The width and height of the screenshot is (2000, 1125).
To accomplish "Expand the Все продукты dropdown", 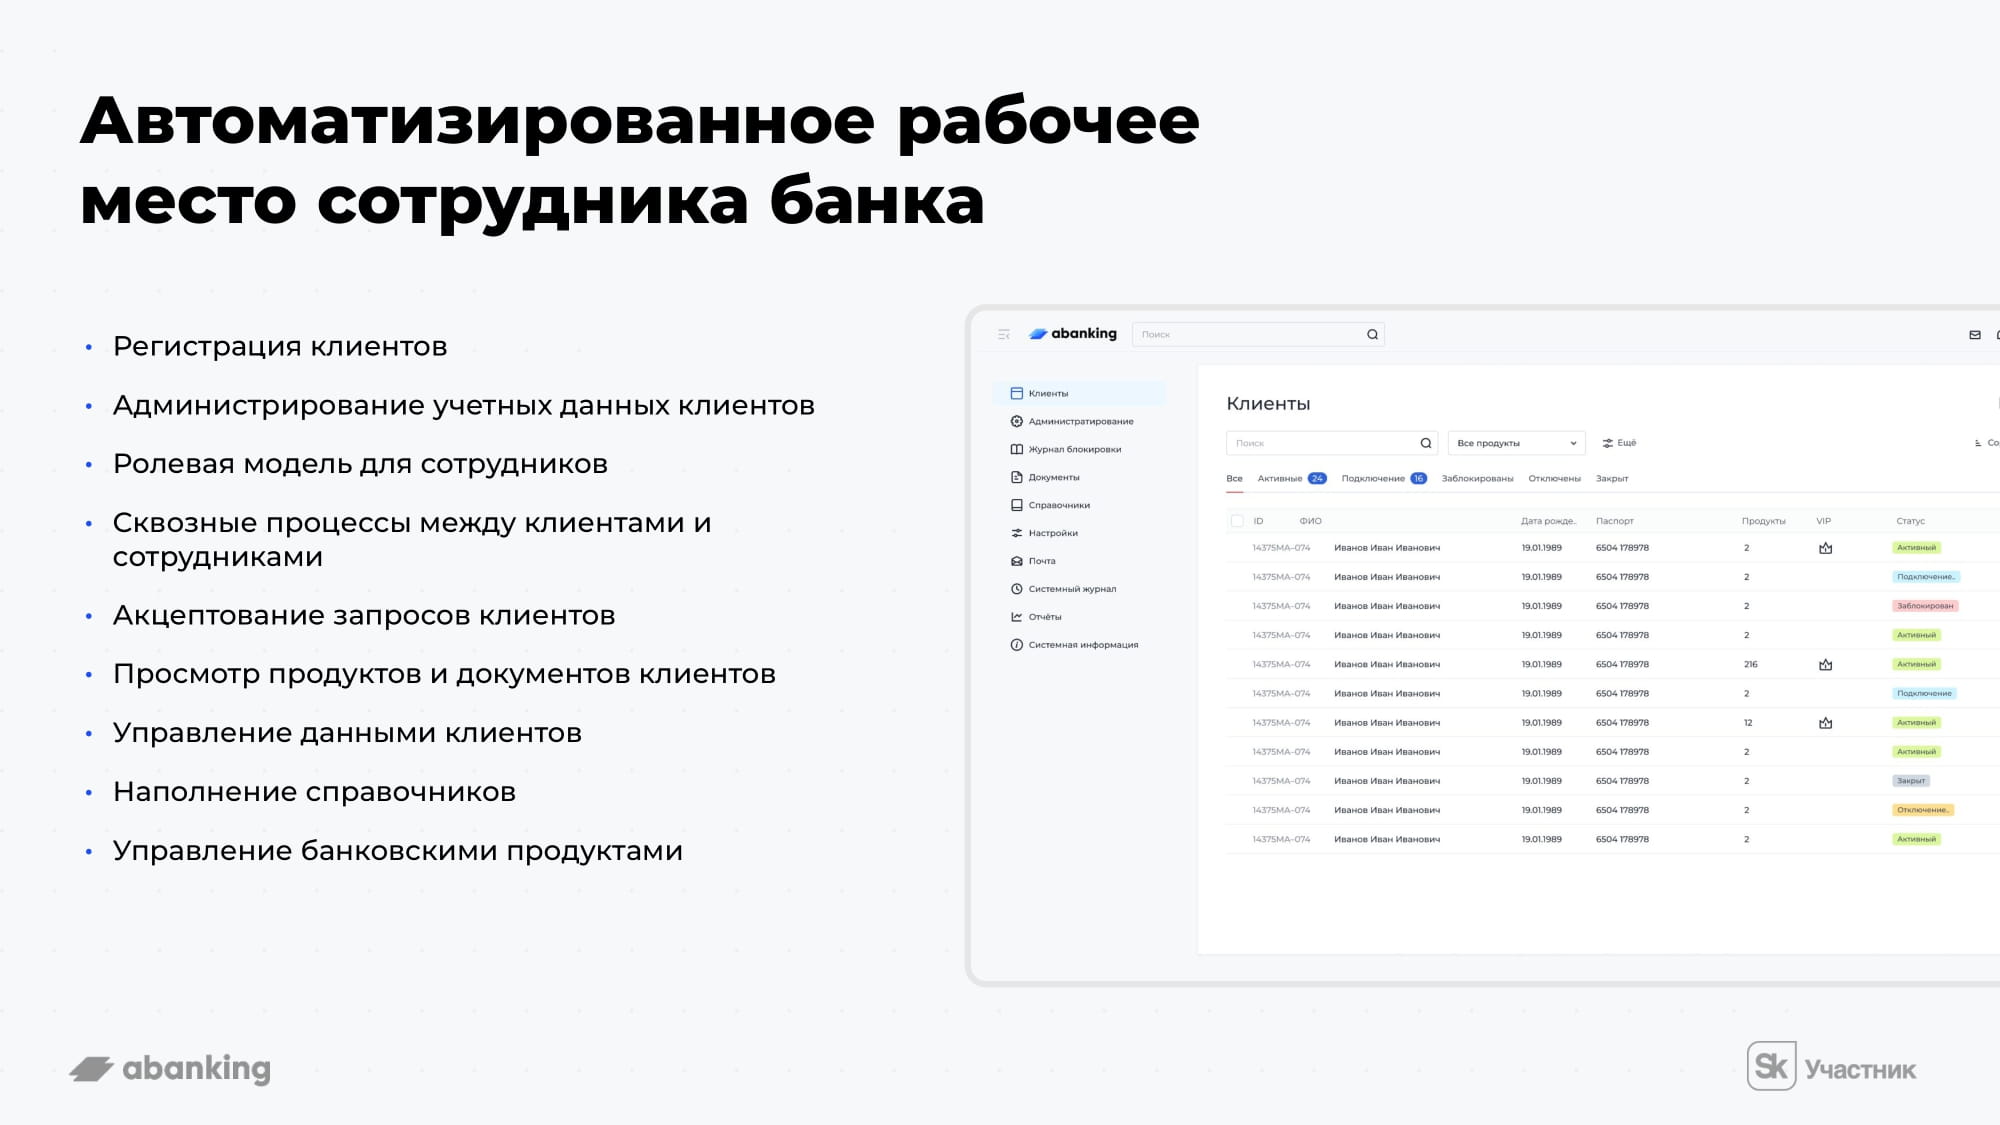I will [1516, 443].
